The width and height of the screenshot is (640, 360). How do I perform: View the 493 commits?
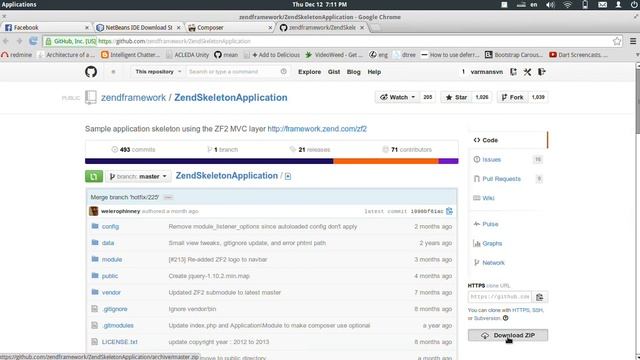tap(133, 149)
